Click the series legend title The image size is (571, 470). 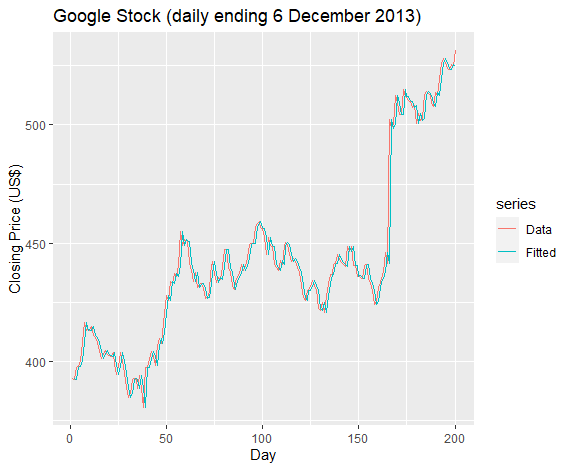pyautogui.click(x=516, y=204)
